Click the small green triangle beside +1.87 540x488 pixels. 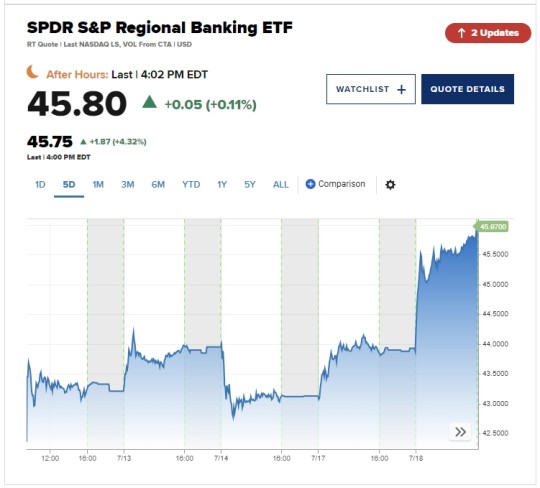coord(83,142)
